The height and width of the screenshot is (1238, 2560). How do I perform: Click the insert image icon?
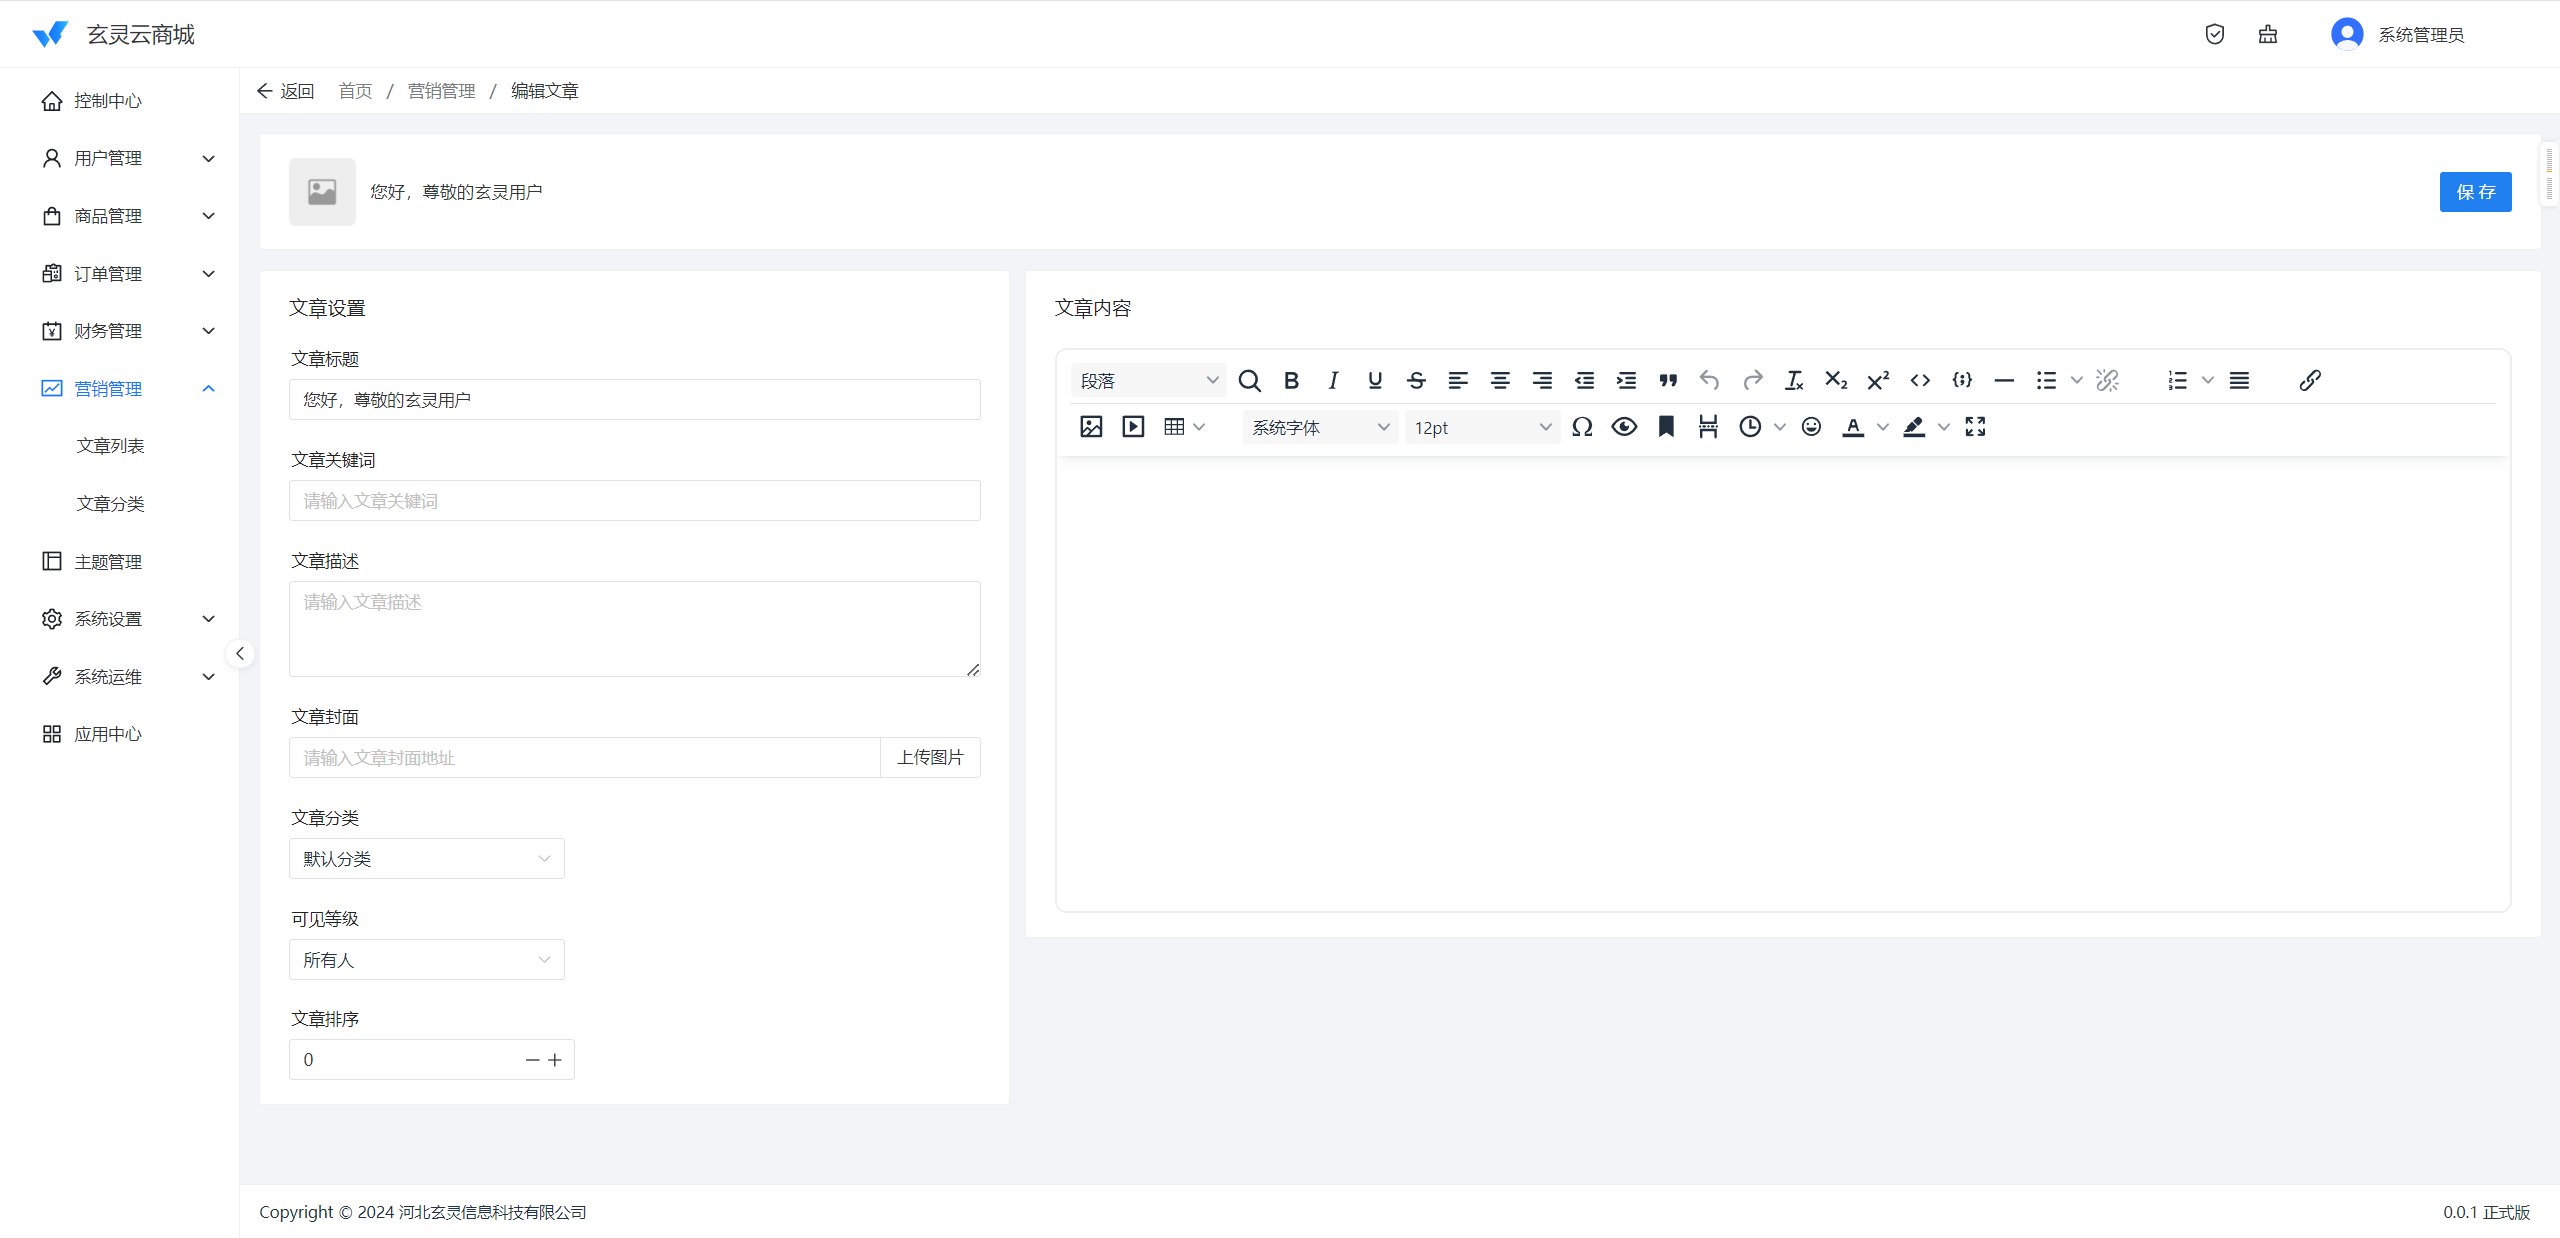pos(1091,427)
